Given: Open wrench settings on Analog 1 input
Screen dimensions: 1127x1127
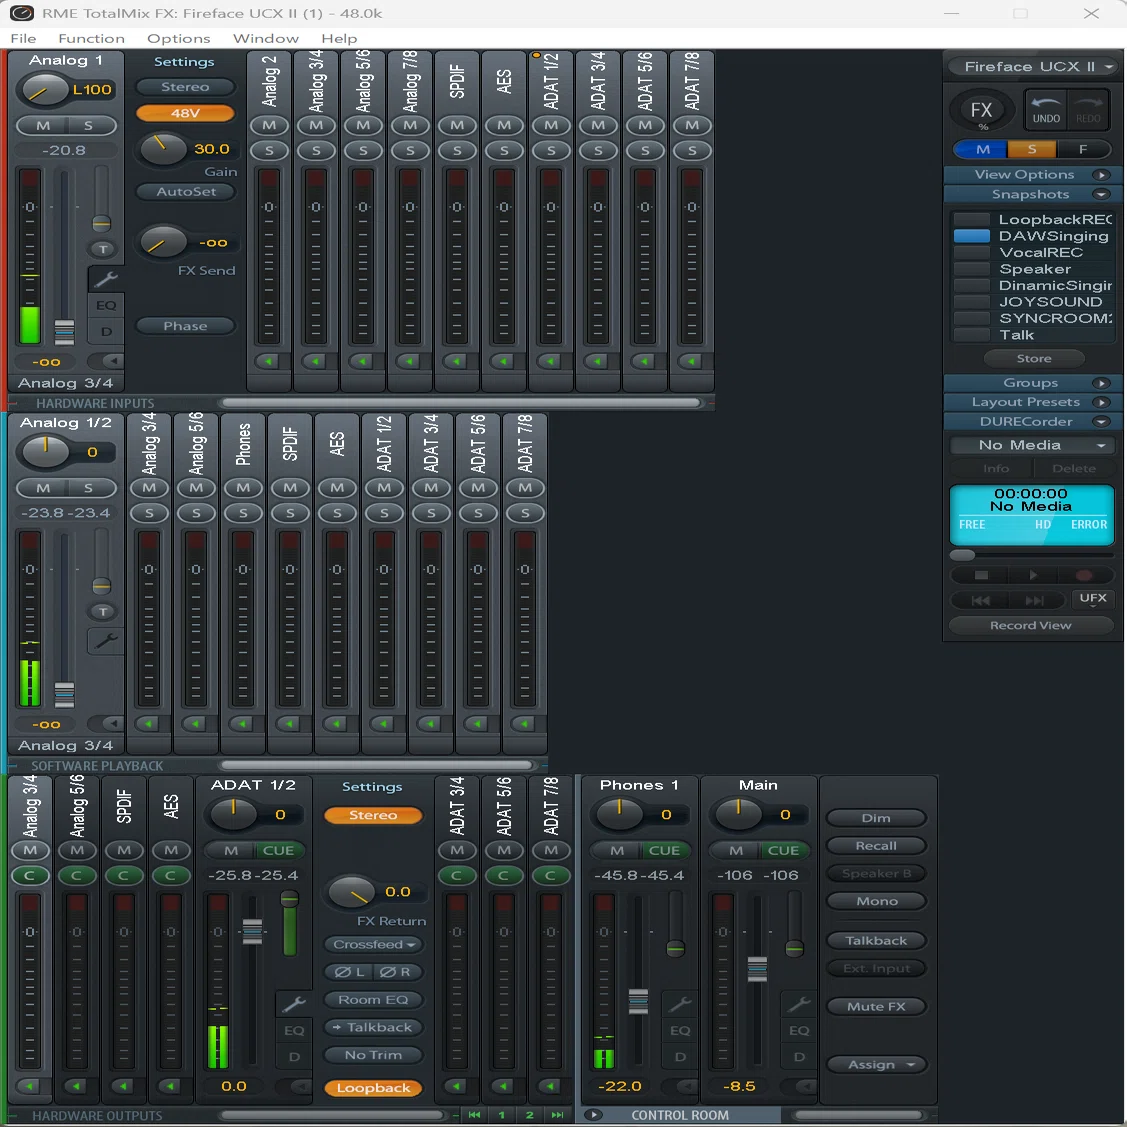Looking at the screenshot, I should (x=106, y=279).
